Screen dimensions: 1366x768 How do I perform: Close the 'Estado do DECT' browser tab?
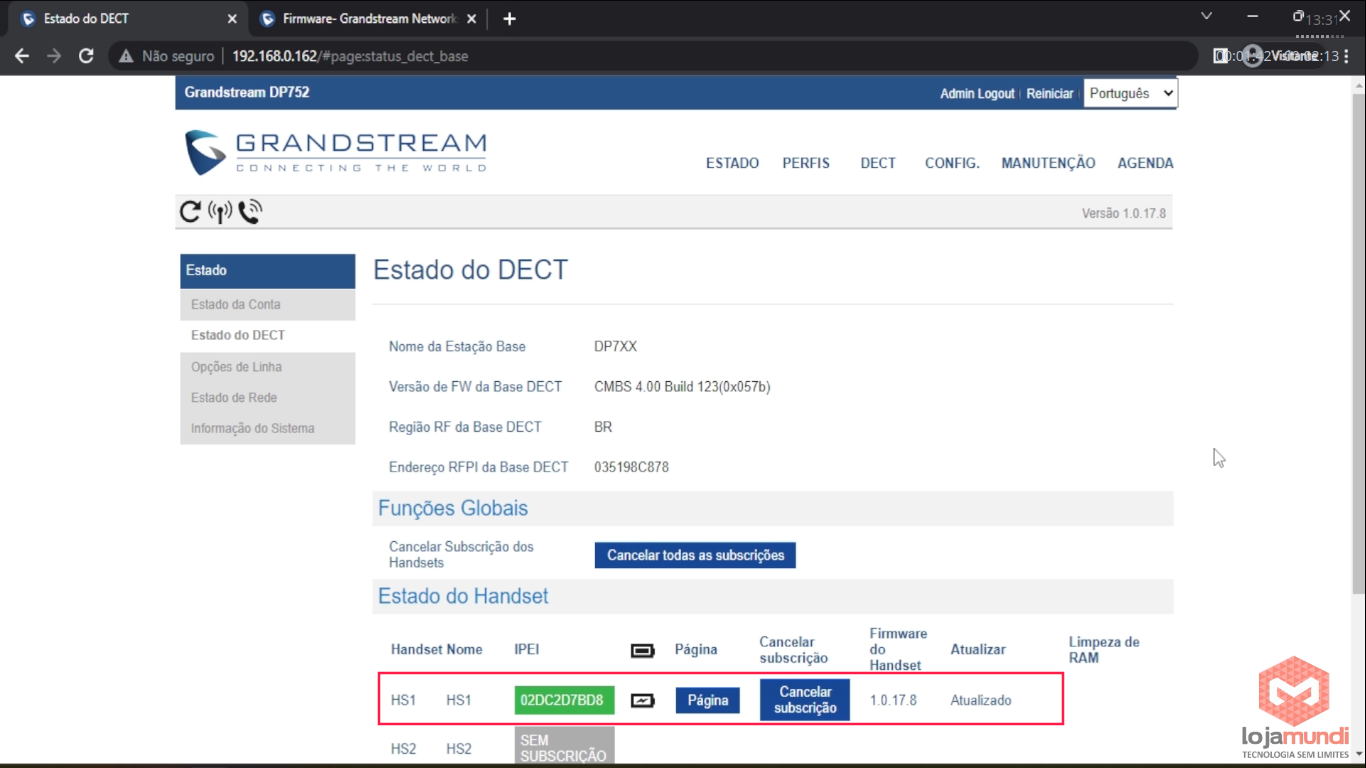232,18
